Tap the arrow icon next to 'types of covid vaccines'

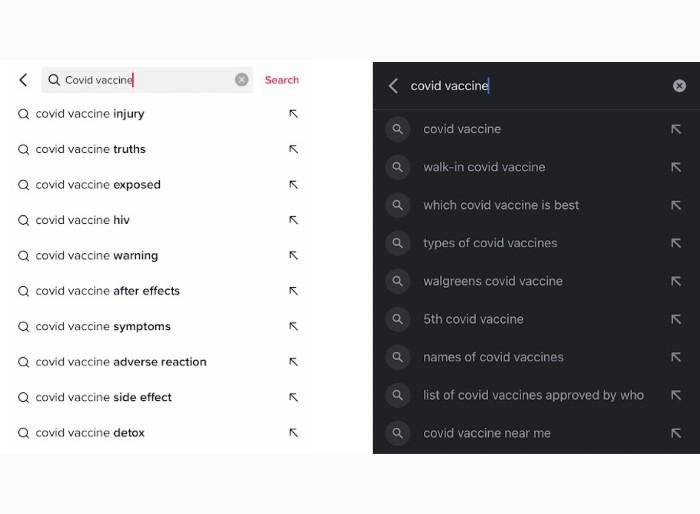(x=676, y=243)
